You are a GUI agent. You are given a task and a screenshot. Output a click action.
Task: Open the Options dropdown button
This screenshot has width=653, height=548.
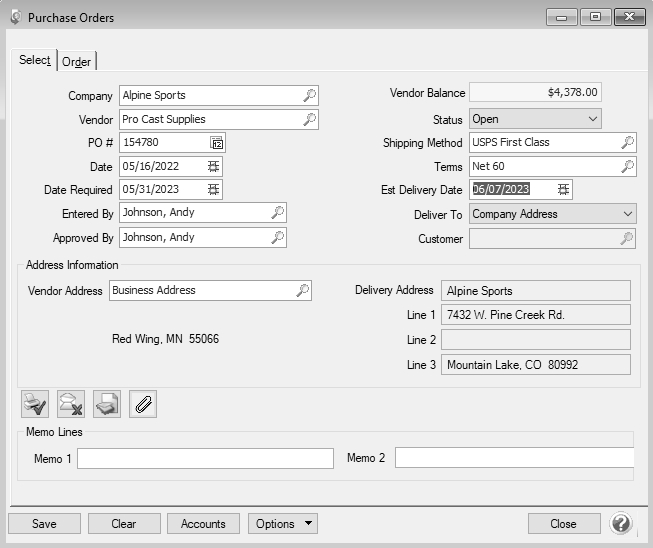coord(283,524)
